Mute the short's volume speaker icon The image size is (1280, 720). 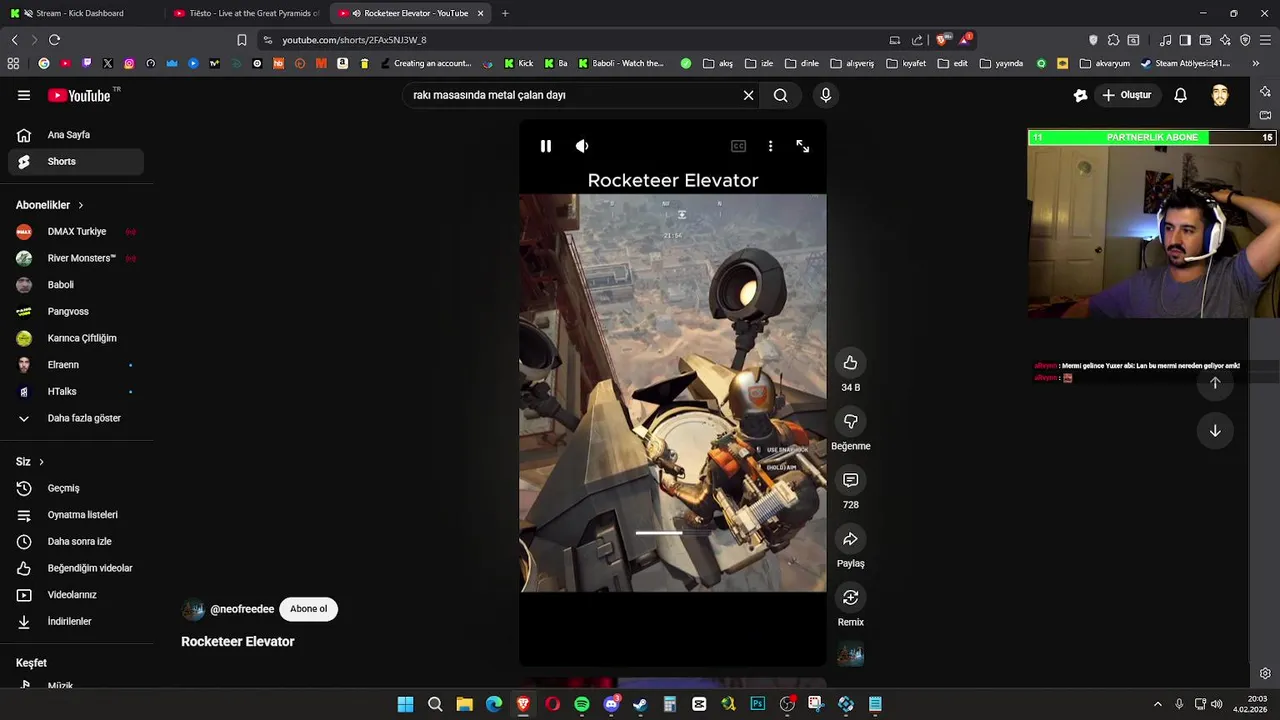[582, 146]
